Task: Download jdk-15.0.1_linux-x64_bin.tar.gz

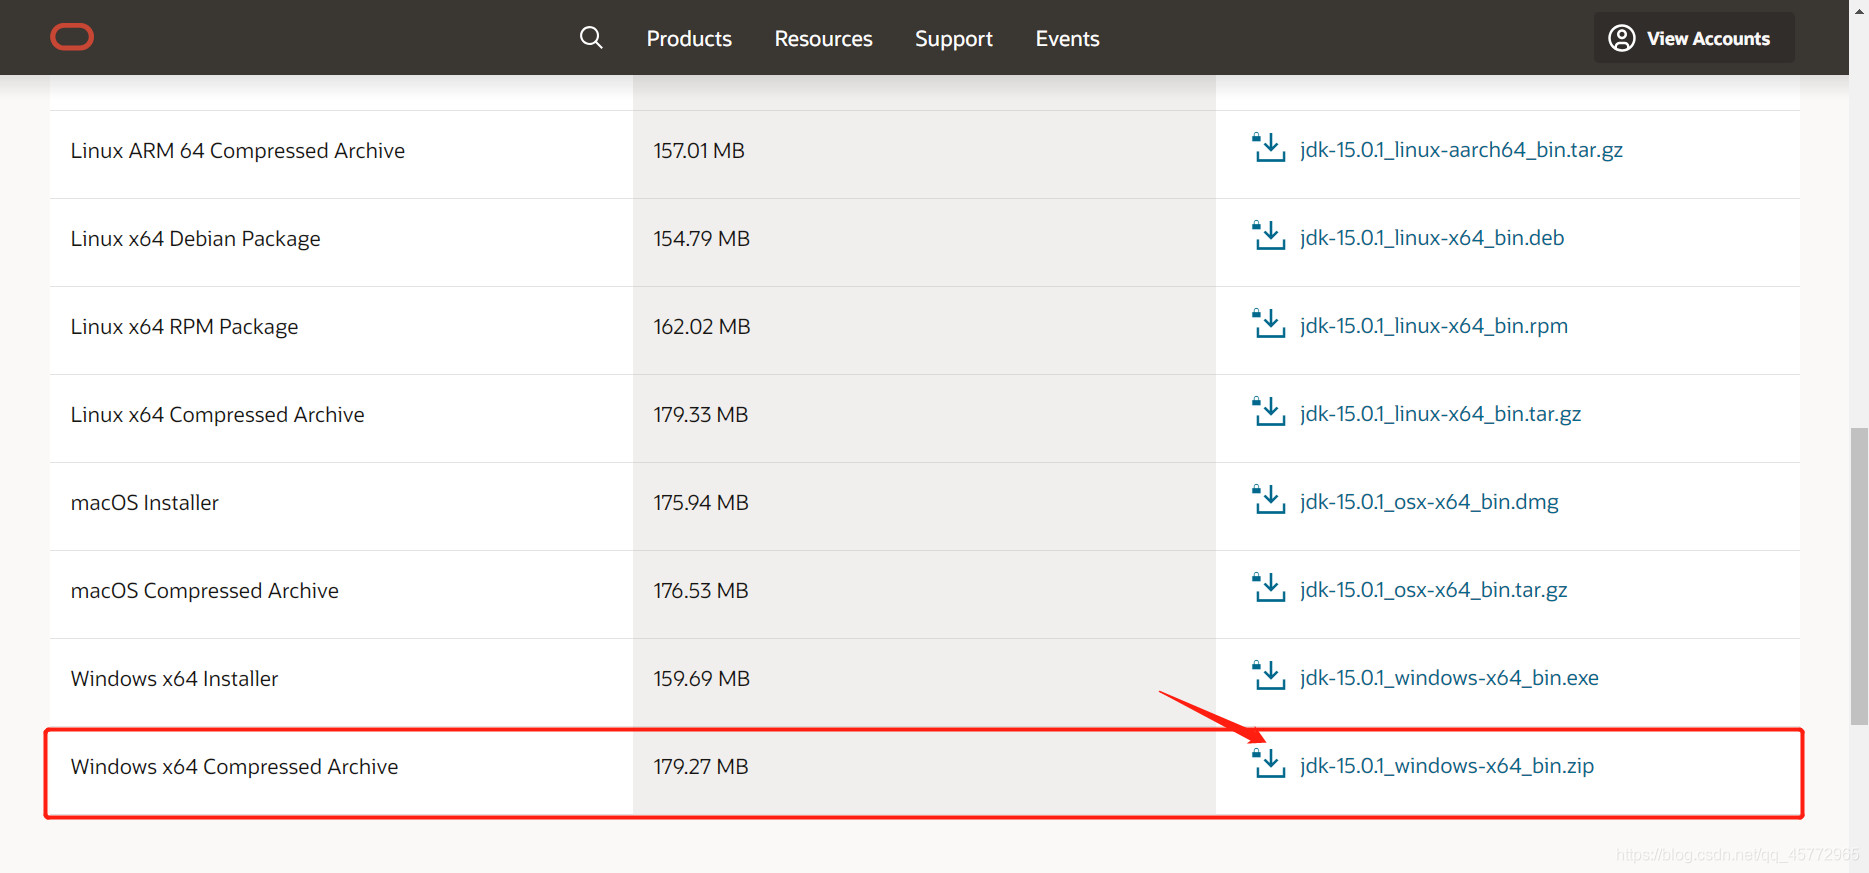Action: pyautogui.click(x=1441, y=414)
